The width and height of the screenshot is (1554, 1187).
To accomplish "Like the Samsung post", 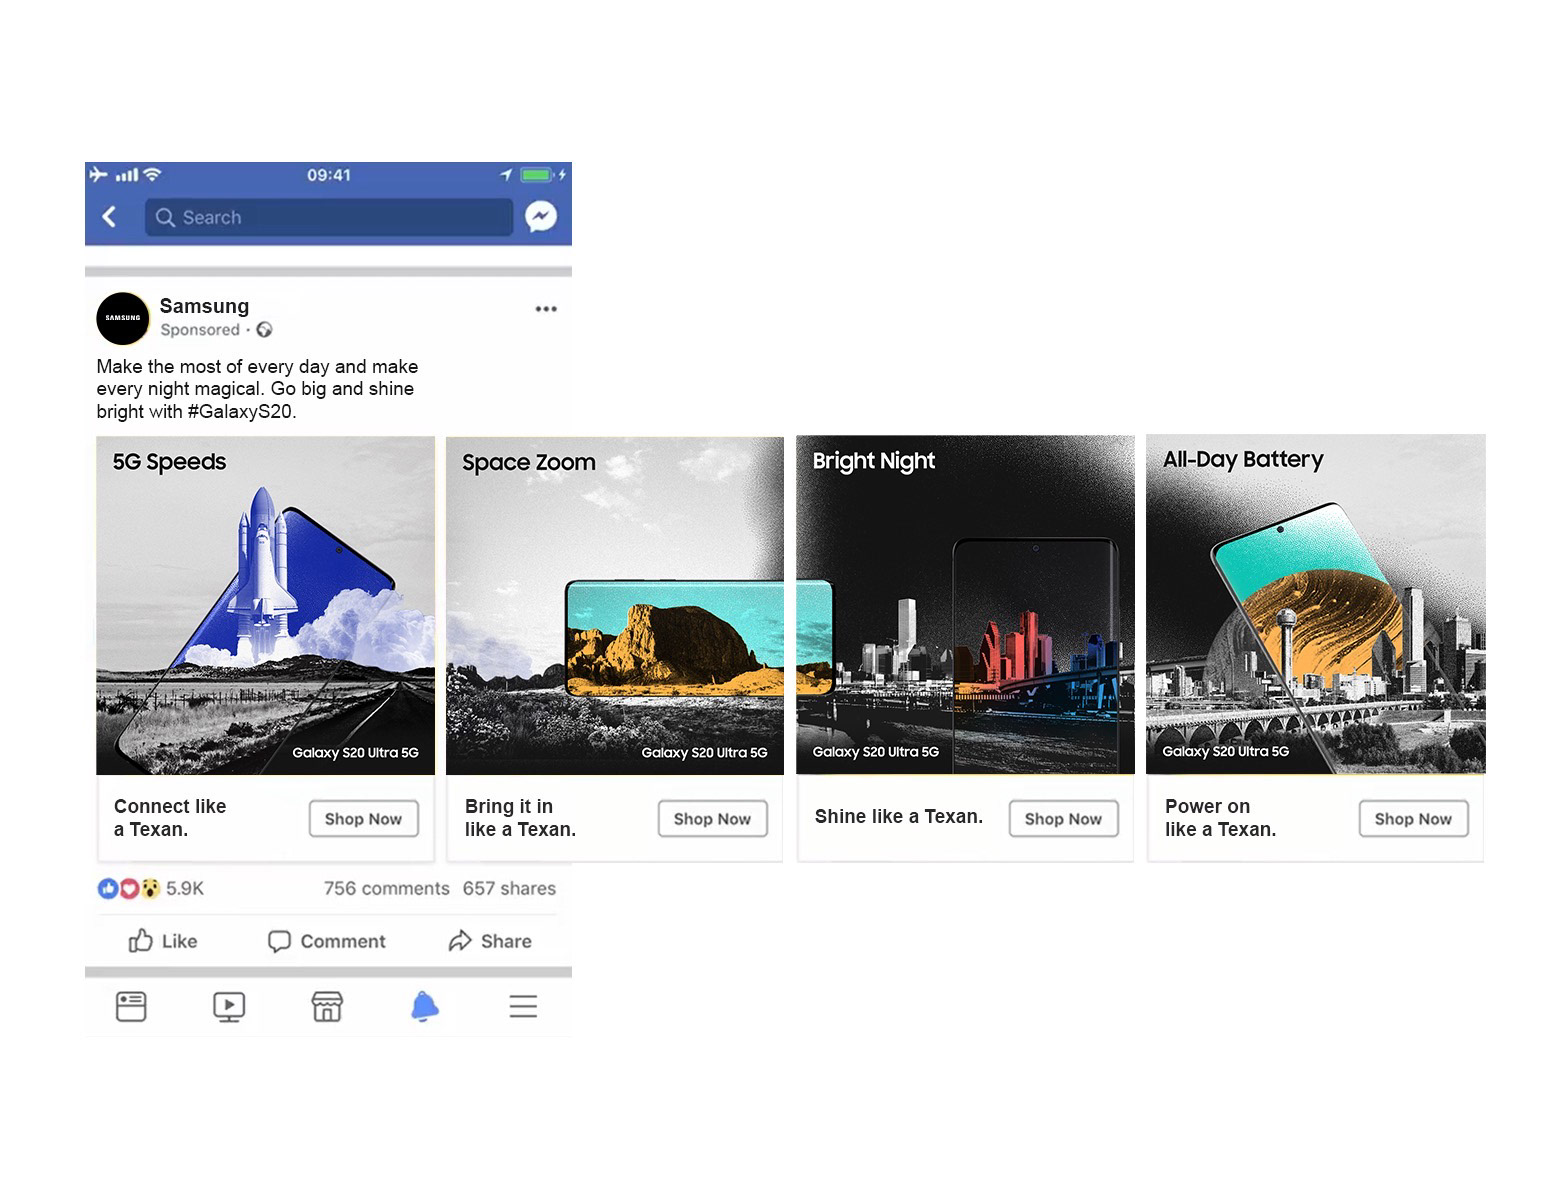I will [x=163, y=941].
